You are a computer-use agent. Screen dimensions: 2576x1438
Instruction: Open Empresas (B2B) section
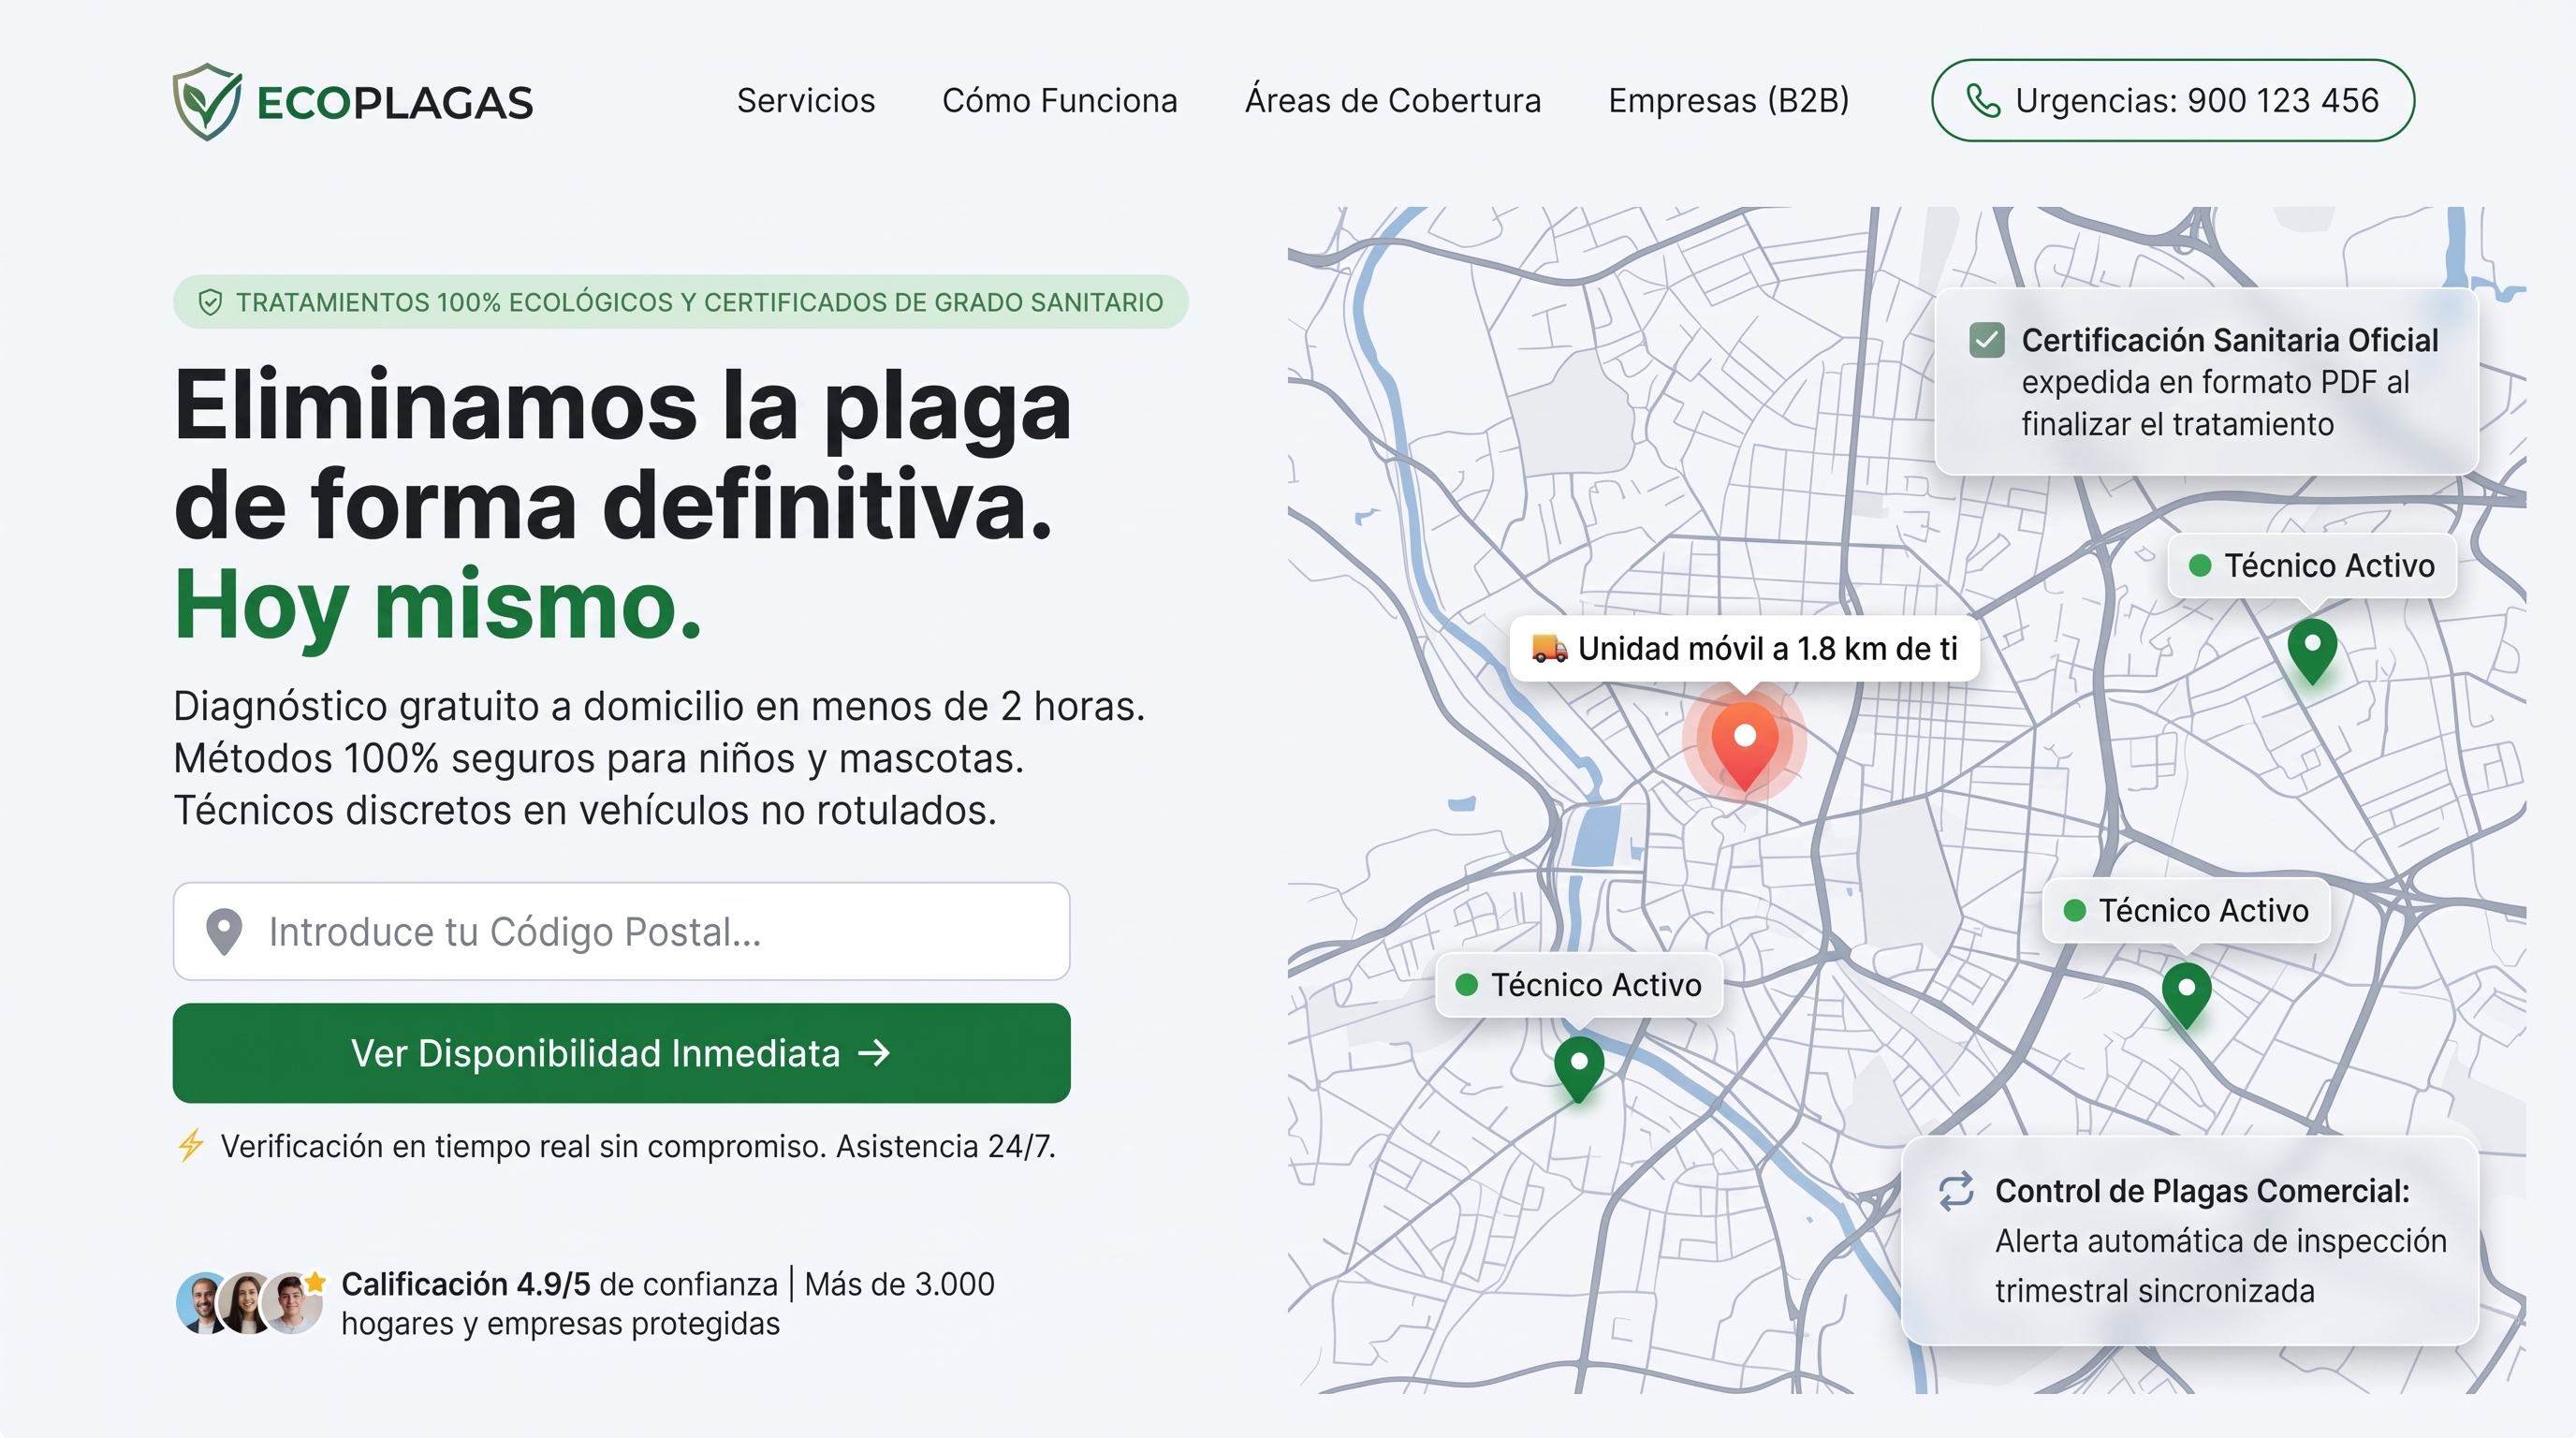pyautogui.click(x=1729, y=101)
